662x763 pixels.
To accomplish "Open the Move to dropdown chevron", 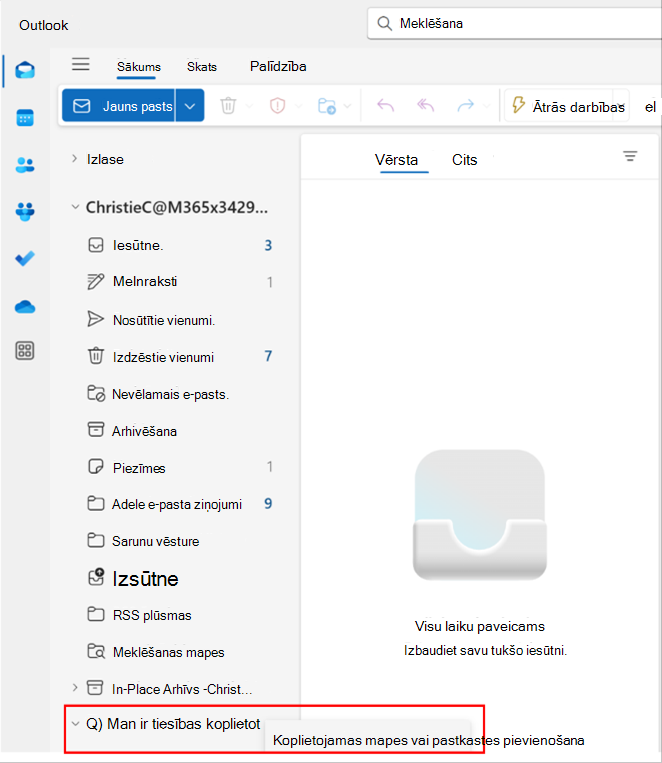I will click(348, 106).
